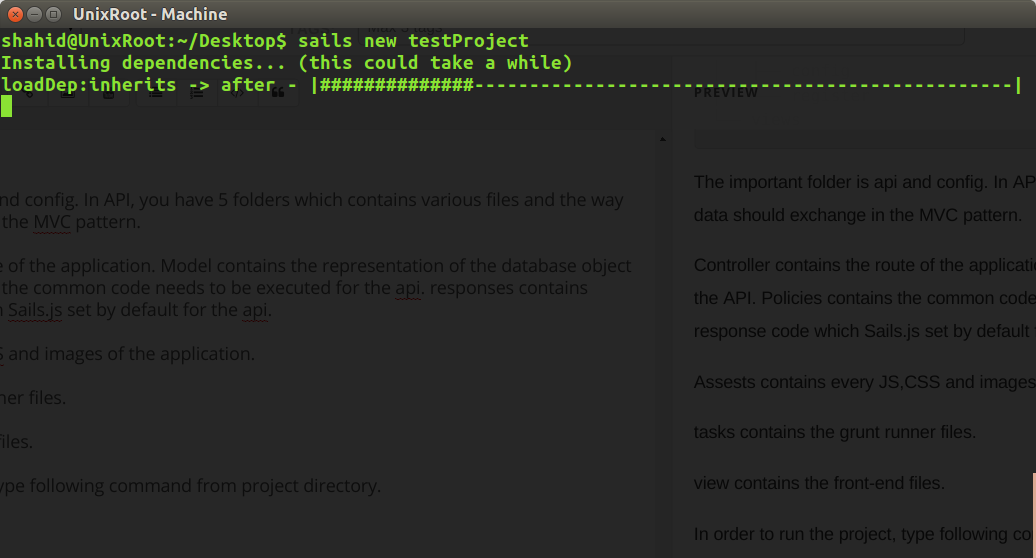Screen dimensions: 1036x558
Task: Select the PREVIEW panel heading
Action: [726, 92]
